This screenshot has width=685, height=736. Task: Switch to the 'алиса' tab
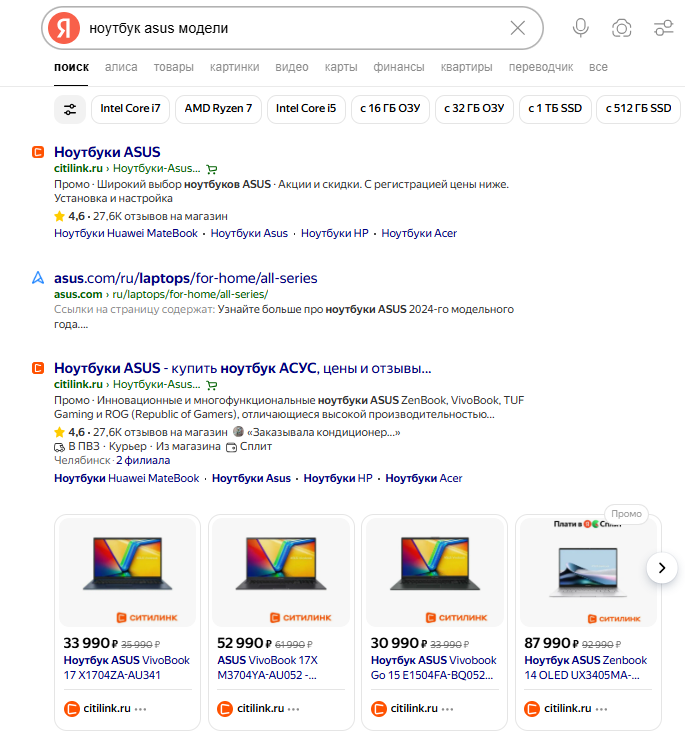(121, 67)
